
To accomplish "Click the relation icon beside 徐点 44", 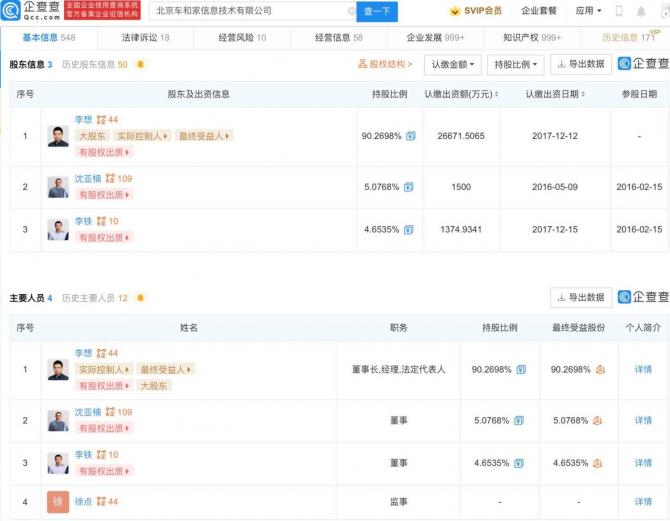I will [101, 501].
